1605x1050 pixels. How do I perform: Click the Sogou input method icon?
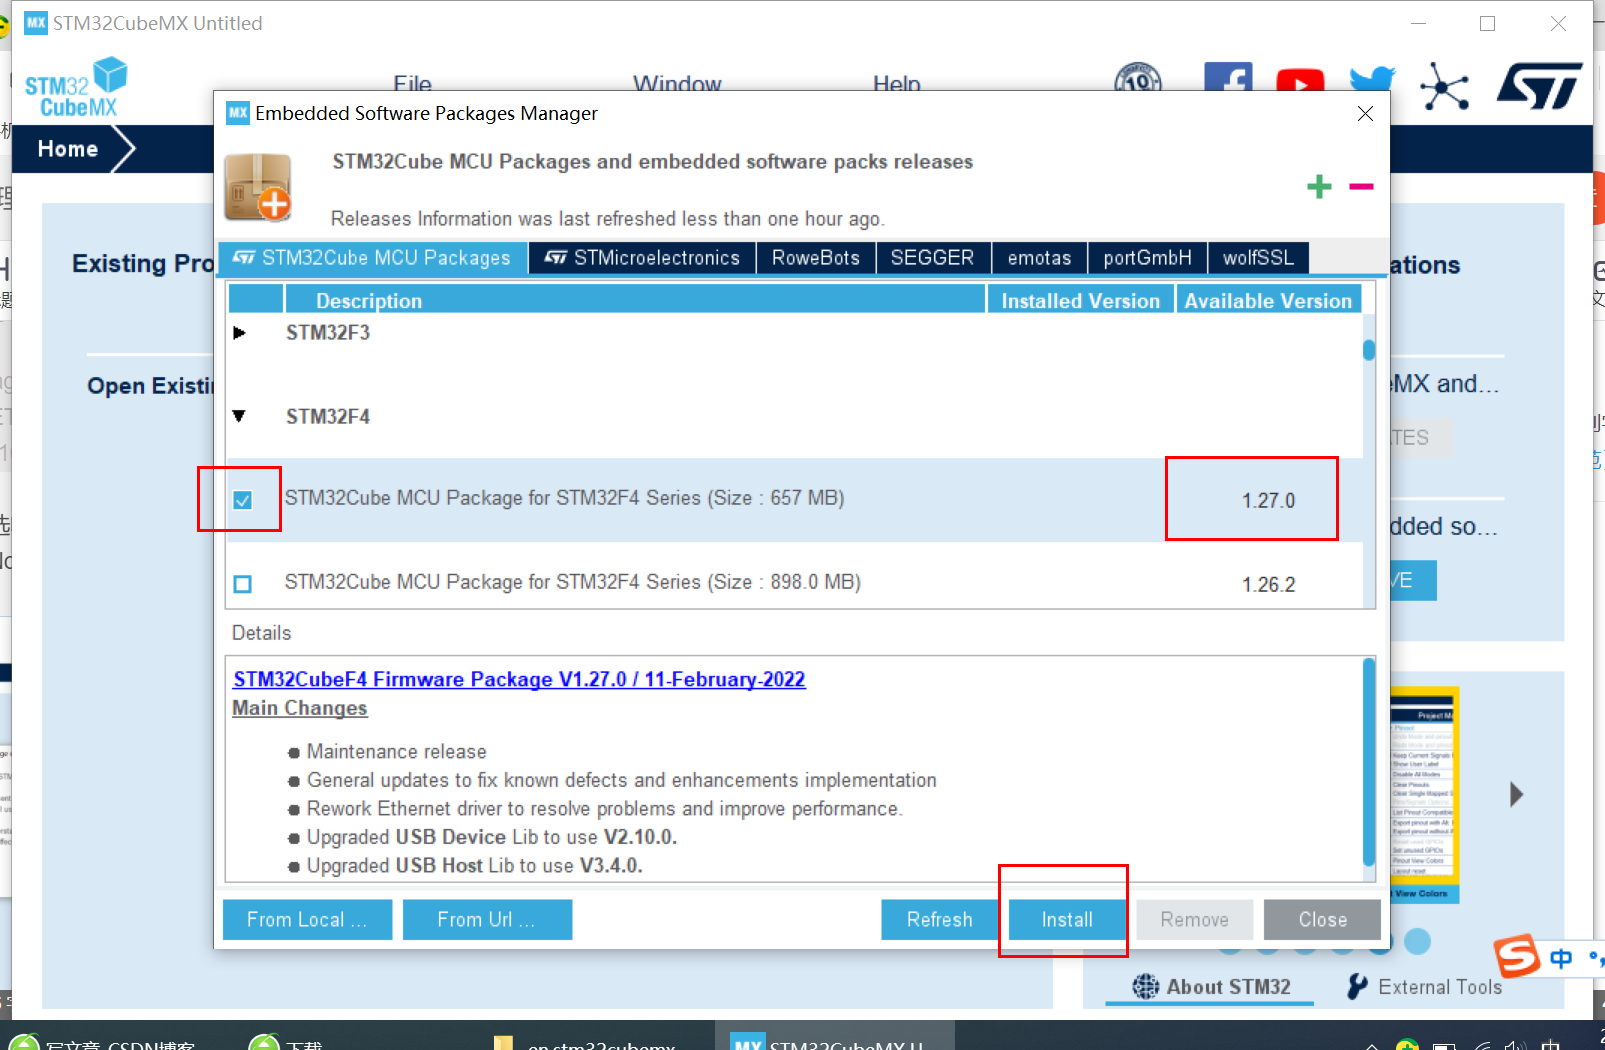tap(1517, 956)
